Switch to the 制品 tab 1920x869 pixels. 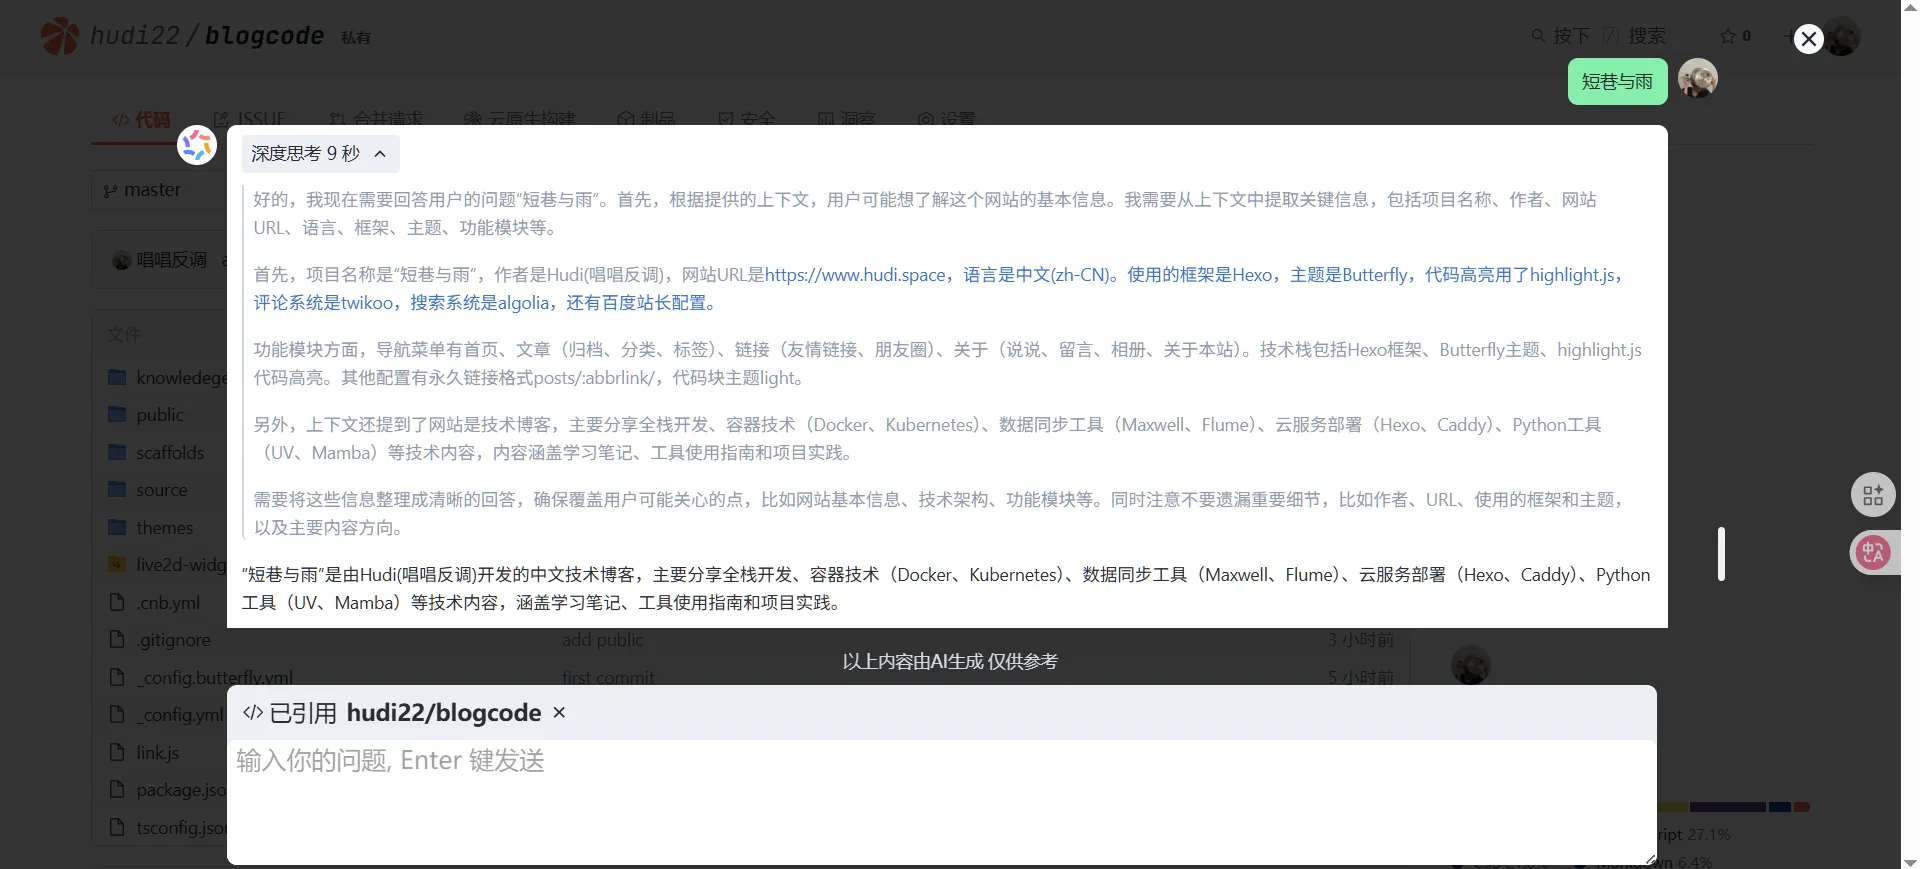tap(646, 120)
